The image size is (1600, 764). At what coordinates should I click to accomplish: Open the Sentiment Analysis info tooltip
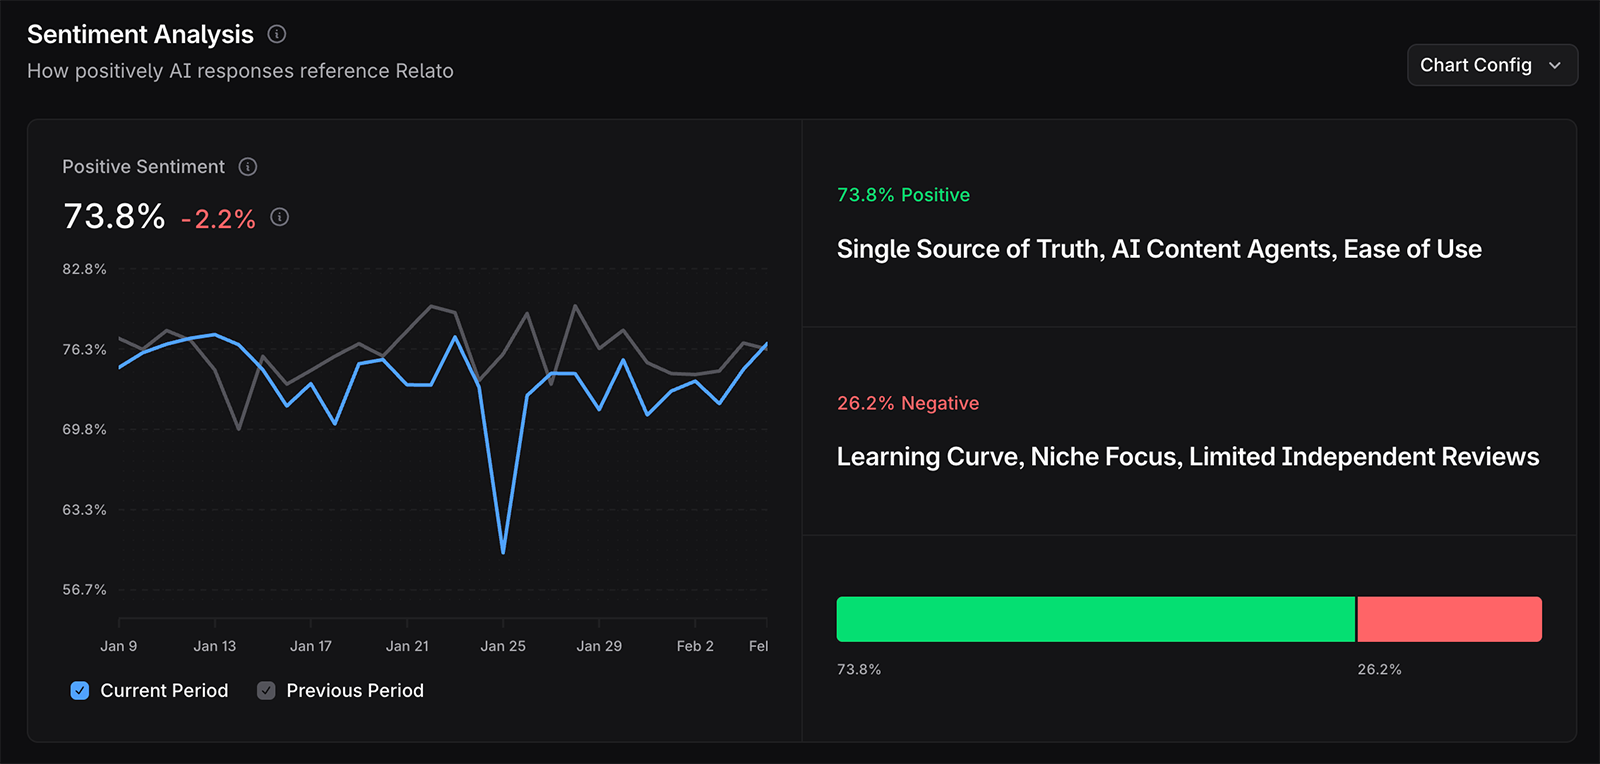[x=276, y=33]
